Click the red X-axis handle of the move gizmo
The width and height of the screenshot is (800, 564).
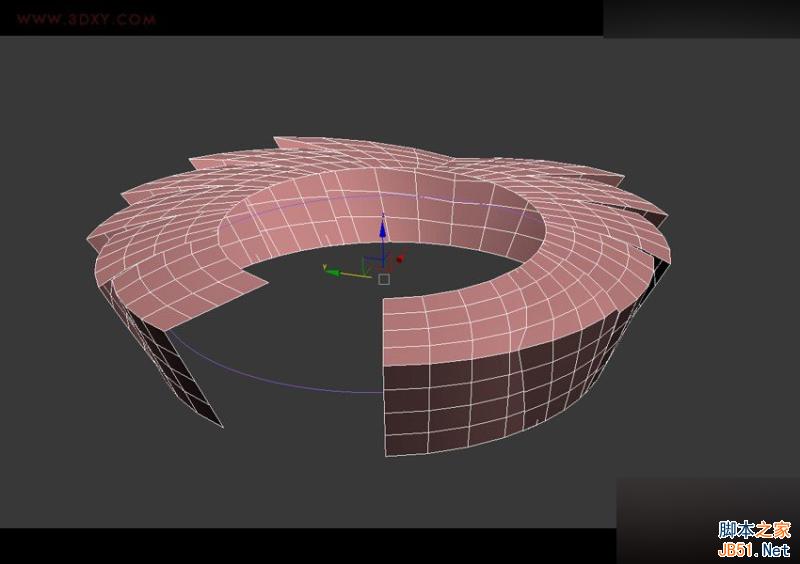(399, 259)
